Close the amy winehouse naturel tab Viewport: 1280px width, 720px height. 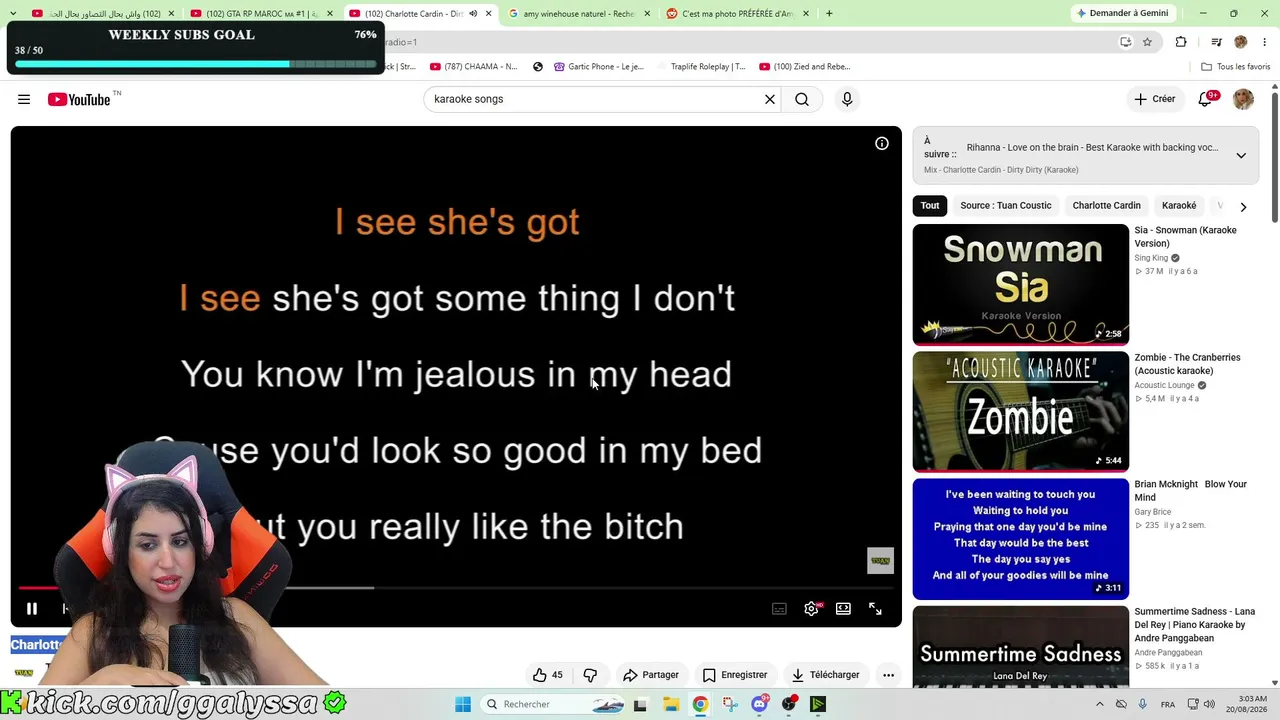coord(647,14)
